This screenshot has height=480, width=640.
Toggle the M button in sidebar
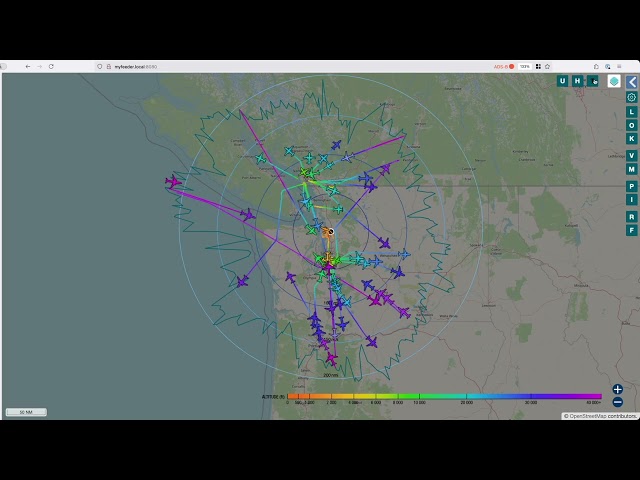click(632, 169)
